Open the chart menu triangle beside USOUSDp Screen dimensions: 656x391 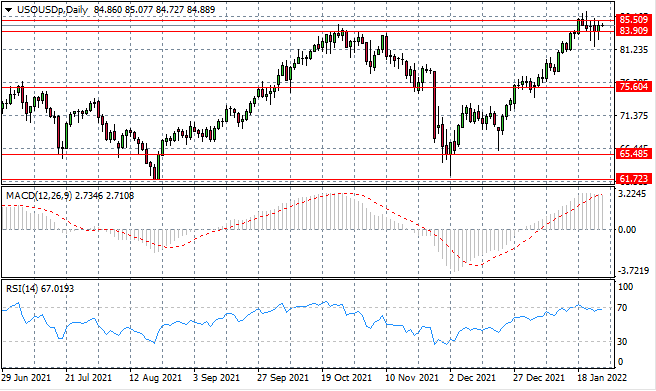(x=8, y=10)
